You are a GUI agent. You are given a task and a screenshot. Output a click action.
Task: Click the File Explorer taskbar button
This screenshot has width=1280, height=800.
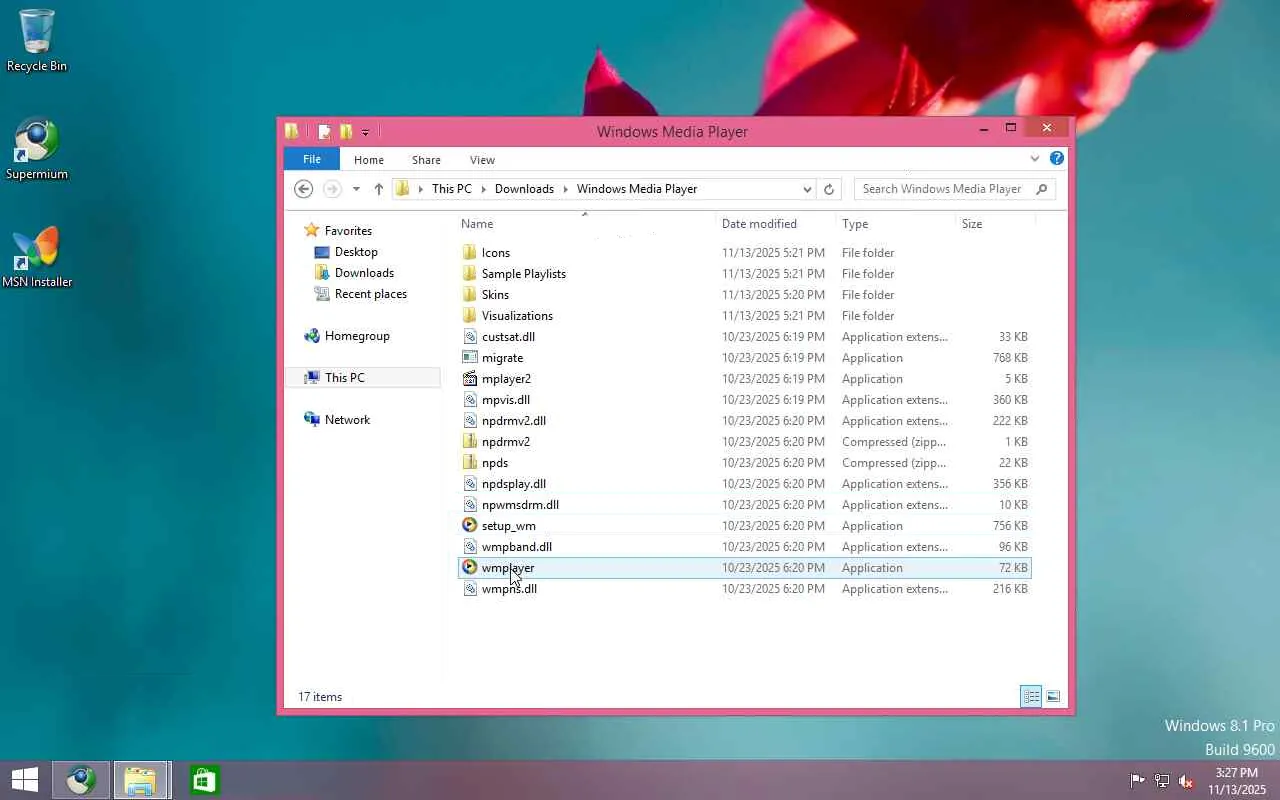pos(140,780)
